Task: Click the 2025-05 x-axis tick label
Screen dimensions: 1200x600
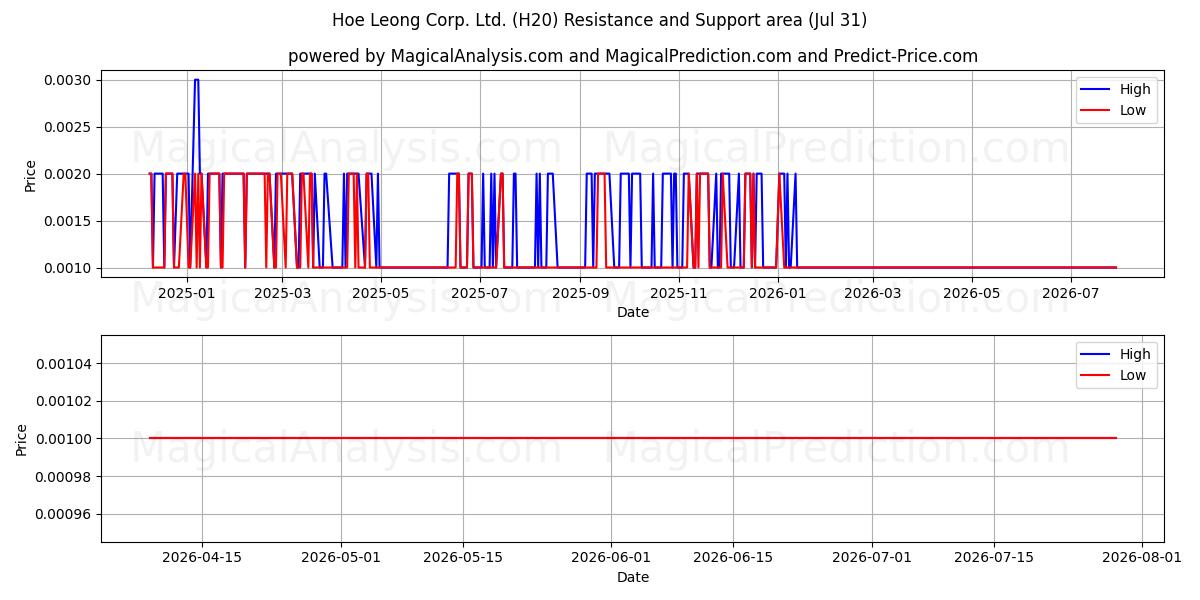Action: 381,293
